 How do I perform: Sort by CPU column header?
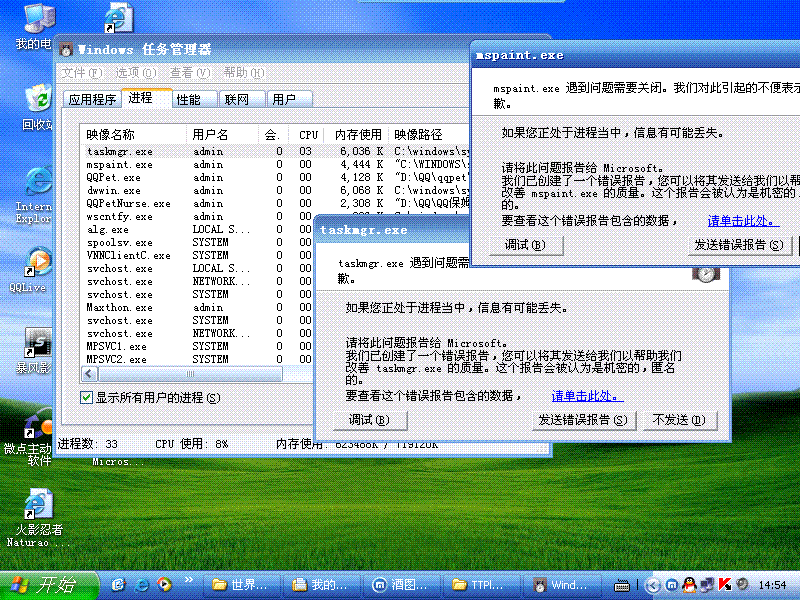coord(308,134)
